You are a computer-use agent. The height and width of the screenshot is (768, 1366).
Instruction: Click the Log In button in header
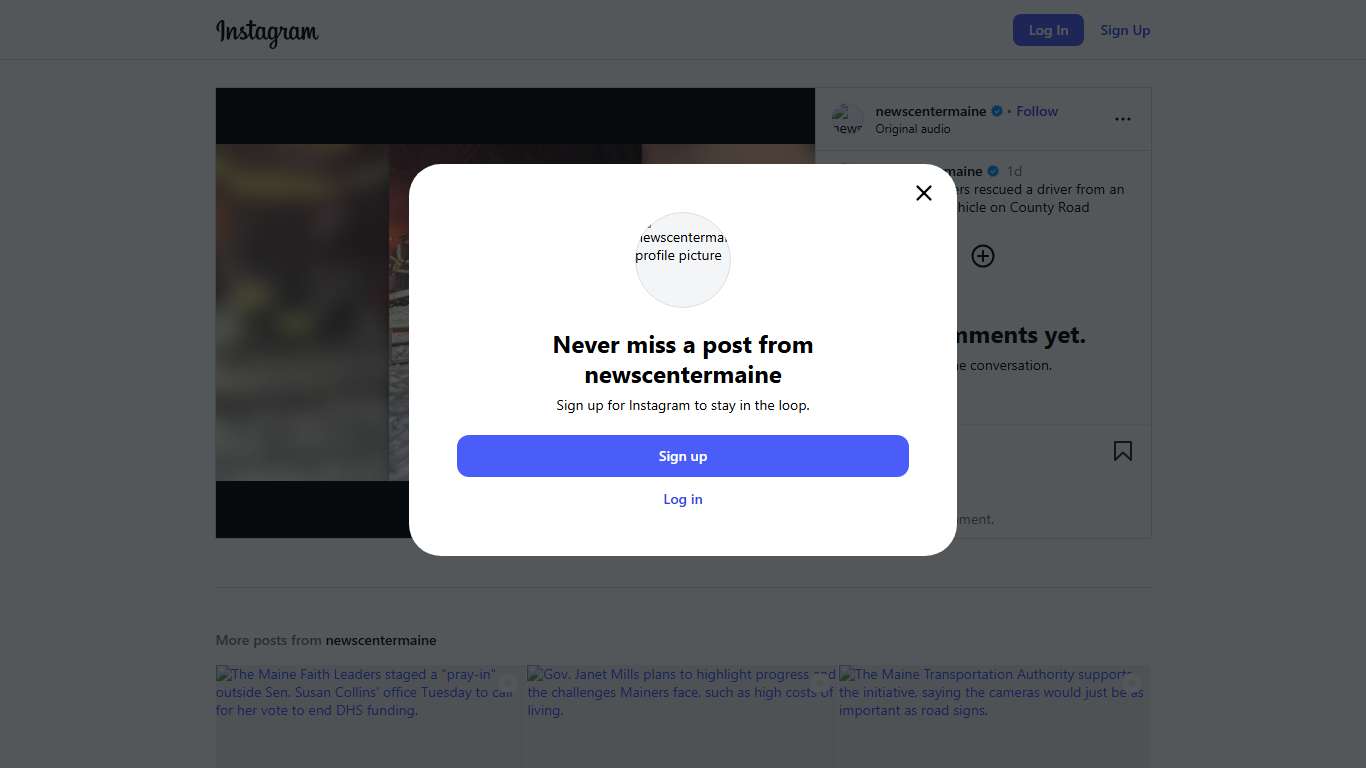[x=1047, y=30]
